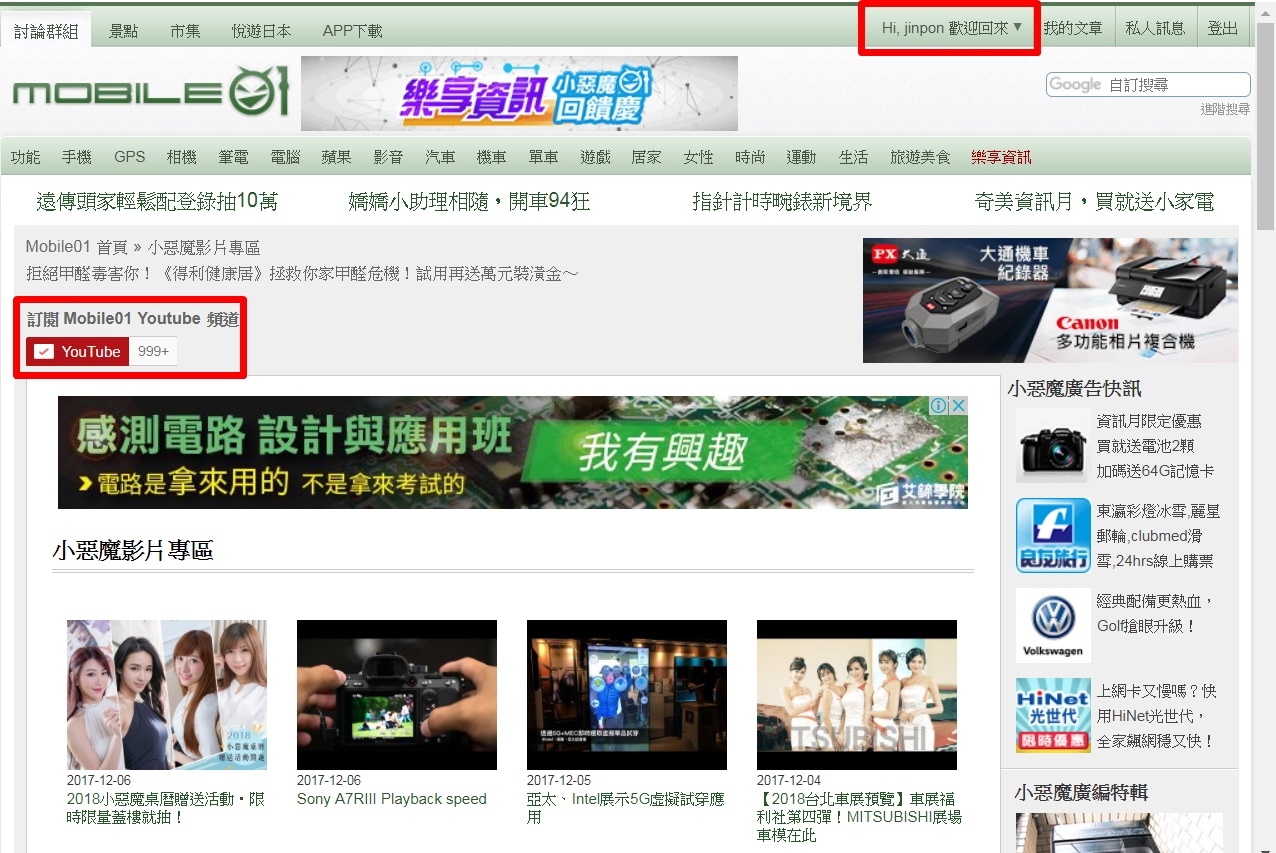
Task: Open the 女性 category menu
Action: point(698,157)
